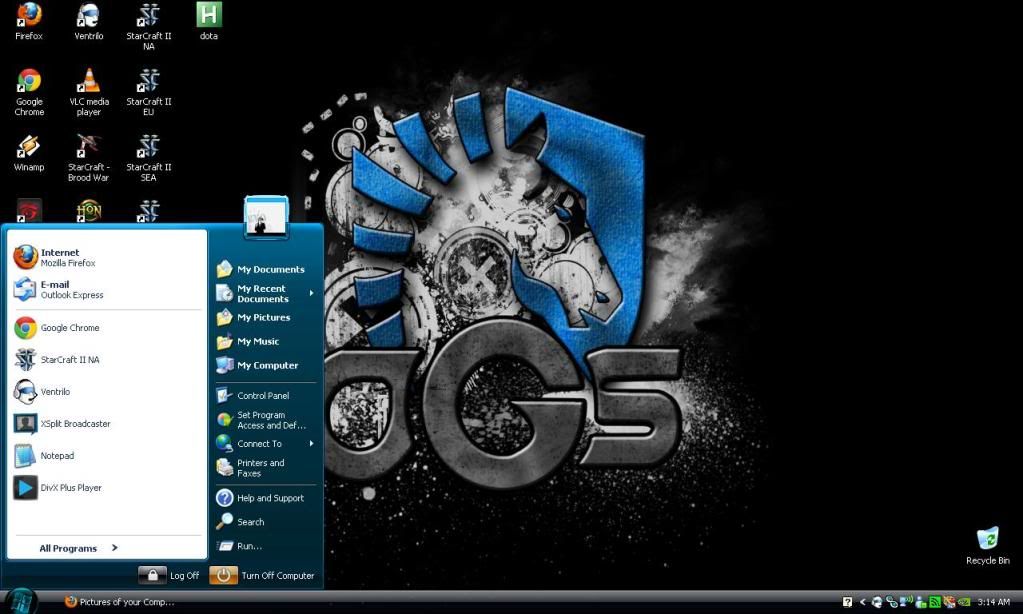The width and height of the screenshot is (1023, 614).
Task: Select Control Panel in Start menu
Action: coord(262,395)
